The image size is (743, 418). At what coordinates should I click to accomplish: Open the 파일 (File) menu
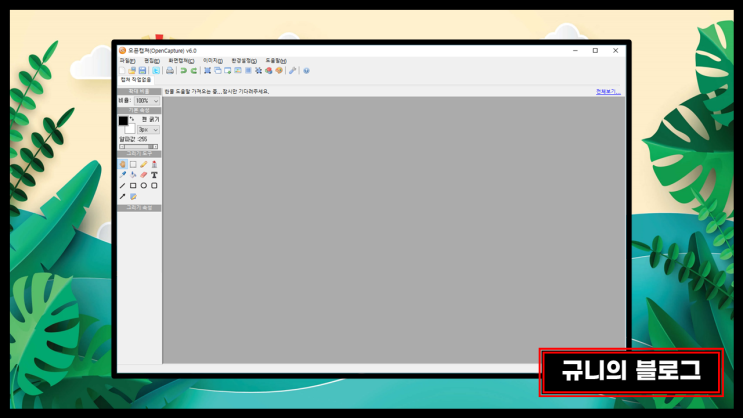127,61
